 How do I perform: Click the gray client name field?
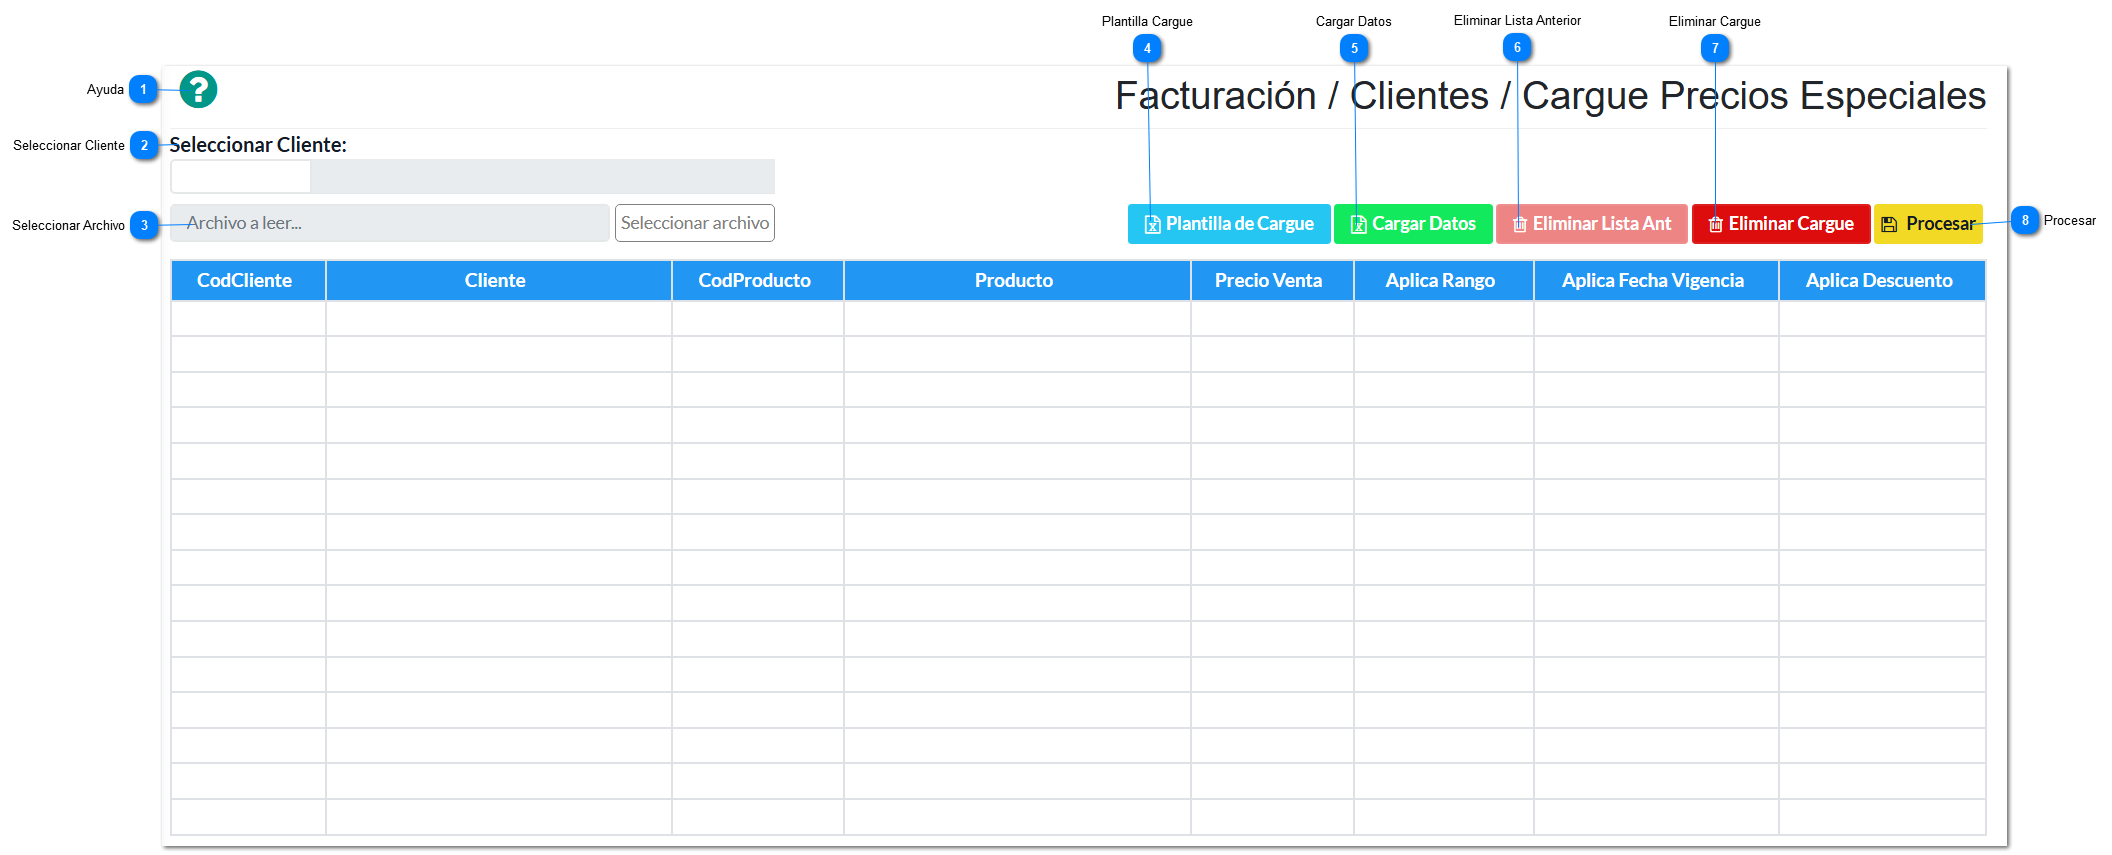(x=542, y=177)
